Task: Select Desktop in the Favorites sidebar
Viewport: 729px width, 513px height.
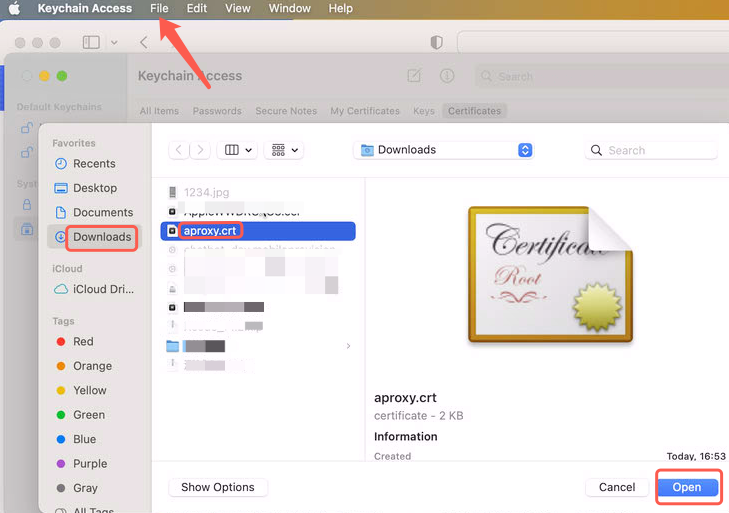Action: [x=94, y=188]
